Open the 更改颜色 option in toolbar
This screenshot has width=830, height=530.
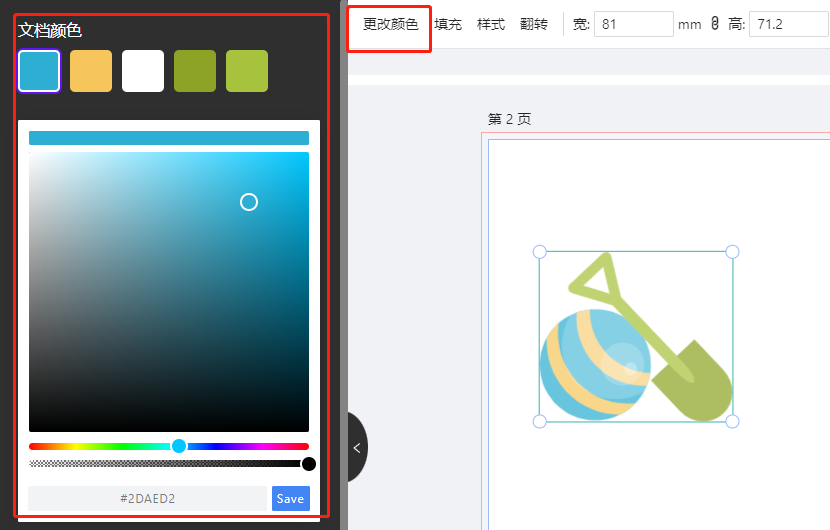coord(390,24)
